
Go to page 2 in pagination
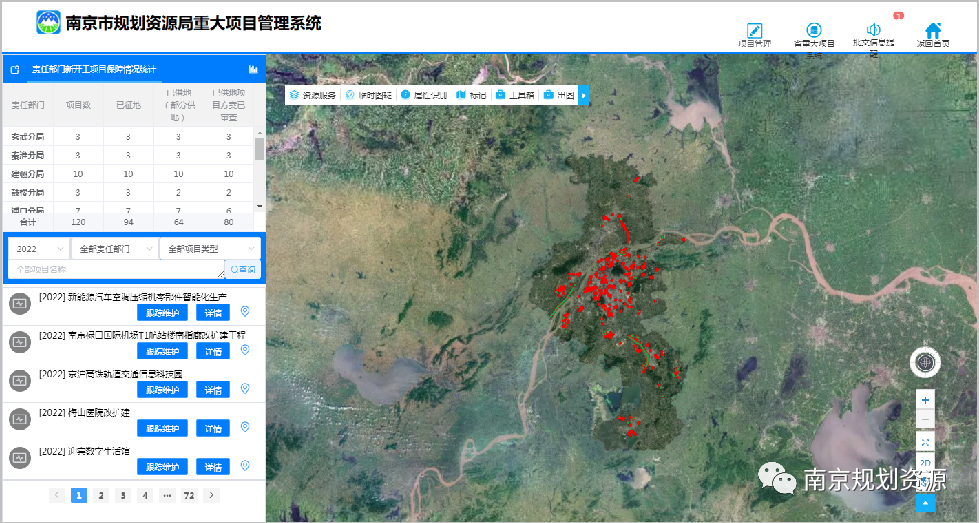(101, 496)
